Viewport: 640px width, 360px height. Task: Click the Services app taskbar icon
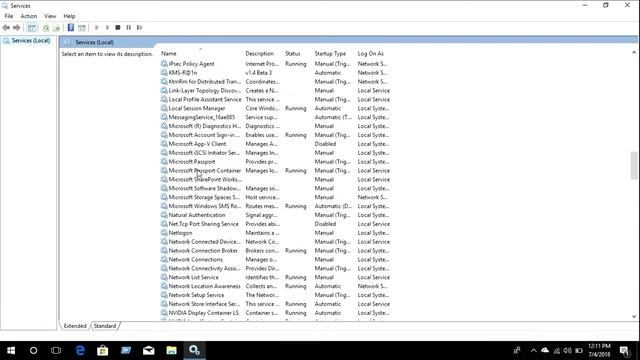194,351
